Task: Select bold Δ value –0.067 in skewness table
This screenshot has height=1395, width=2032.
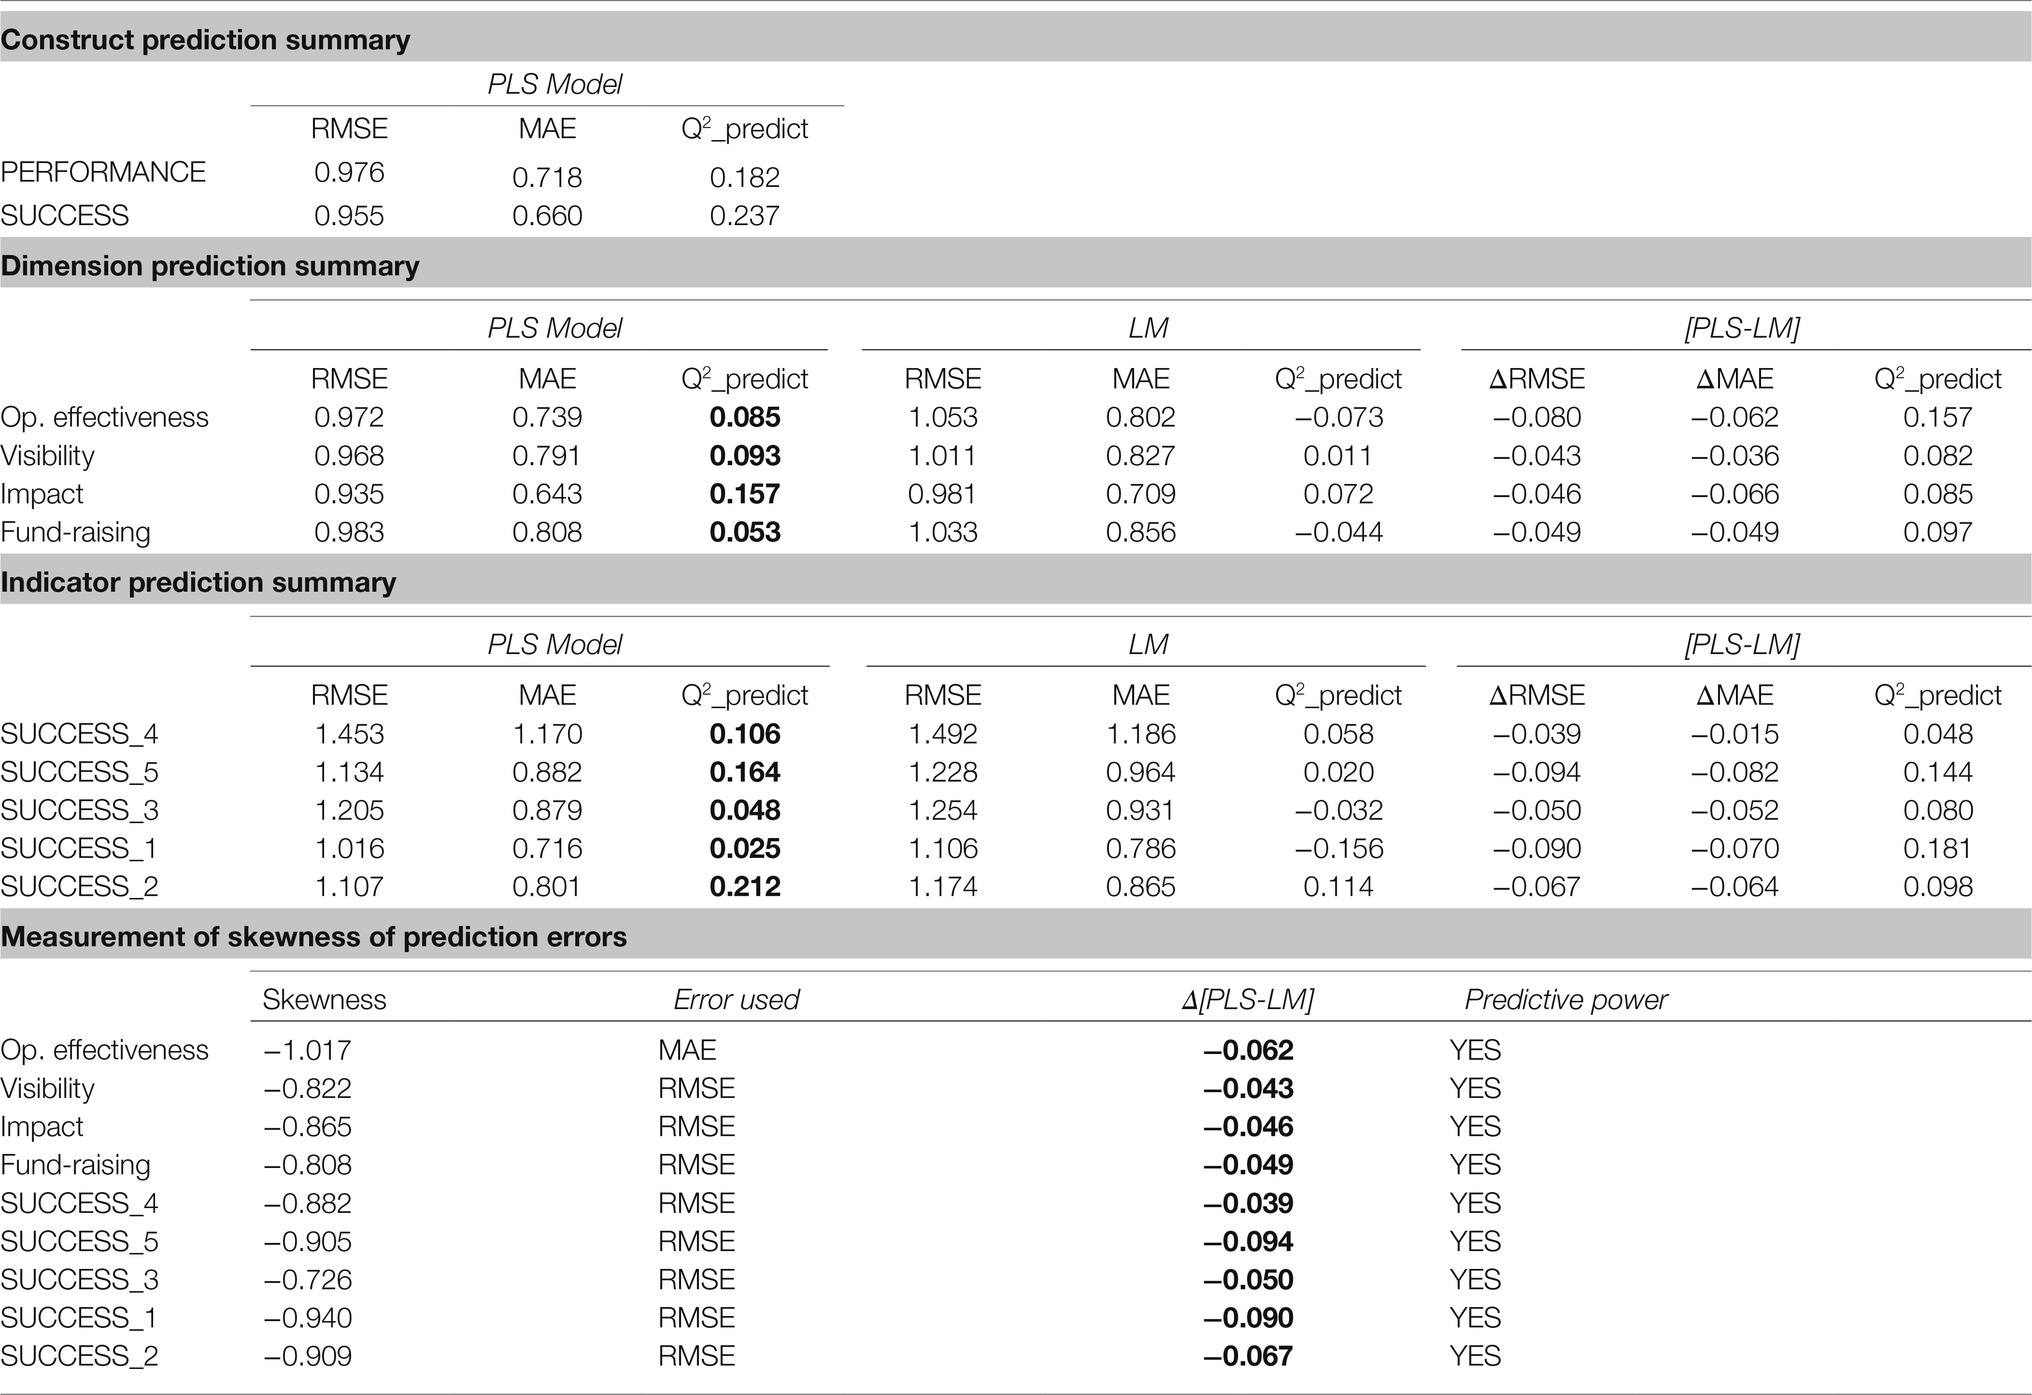Action: coord(1248,1356)
